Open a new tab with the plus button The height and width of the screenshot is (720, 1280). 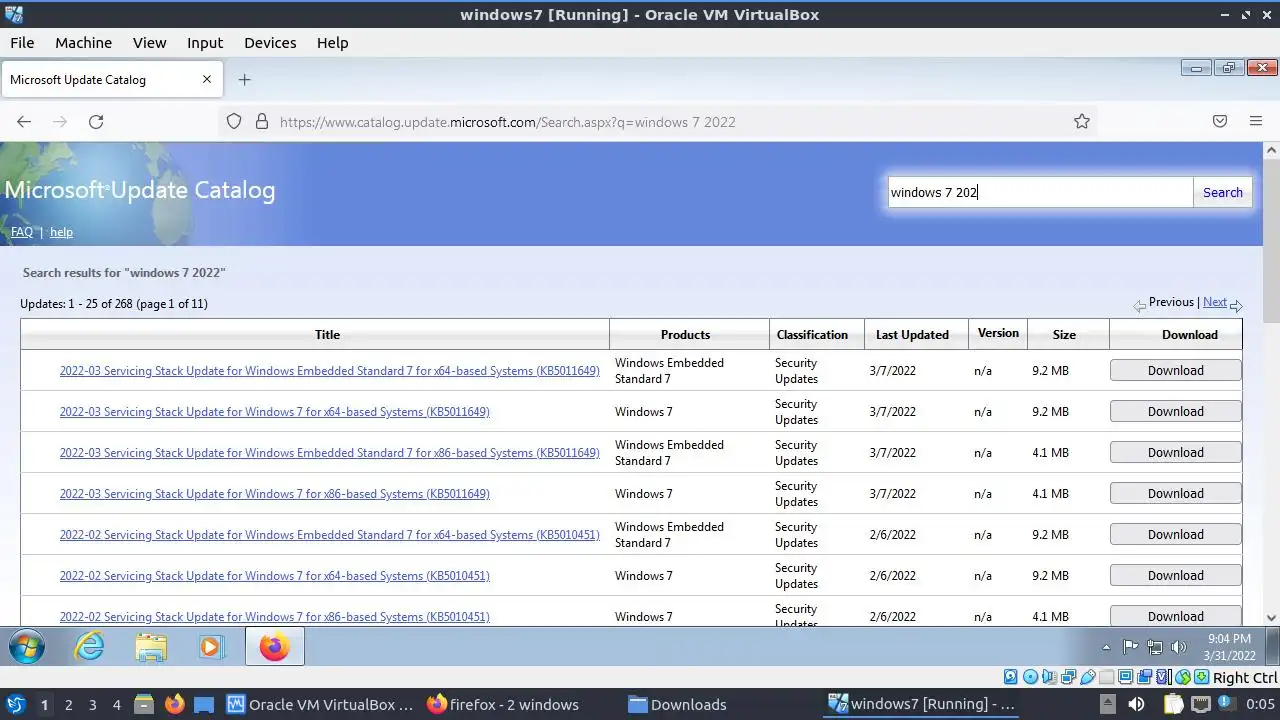click(245, 80)
